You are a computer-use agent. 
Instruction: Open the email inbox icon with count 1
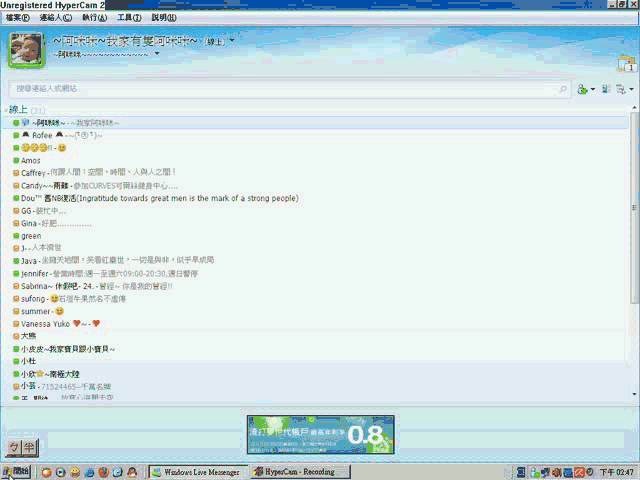[627, 64]
